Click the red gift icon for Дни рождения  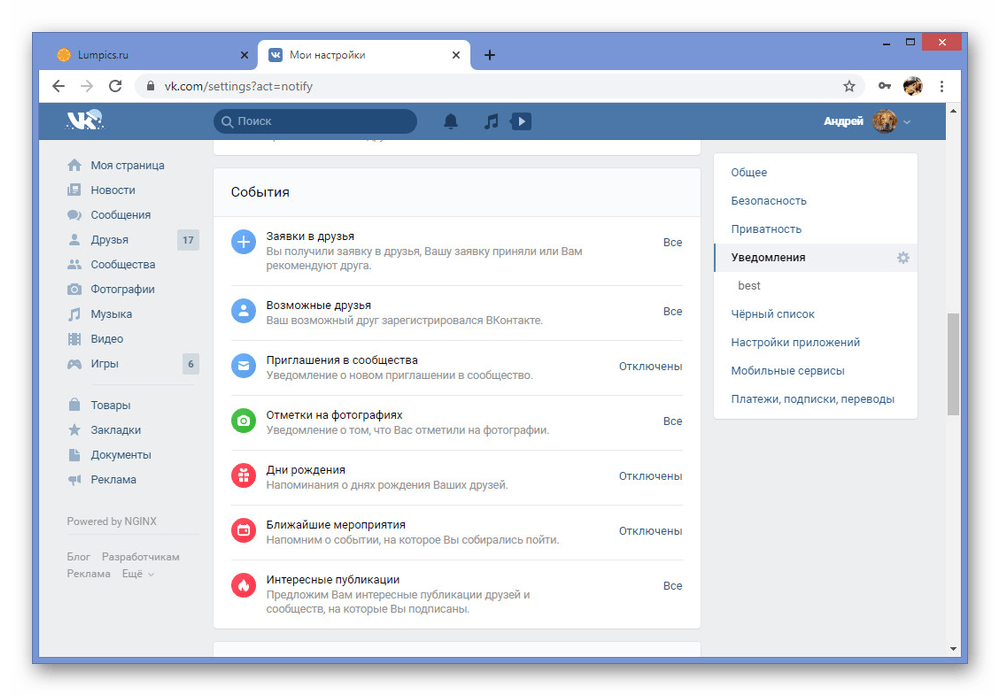[243, 476]
